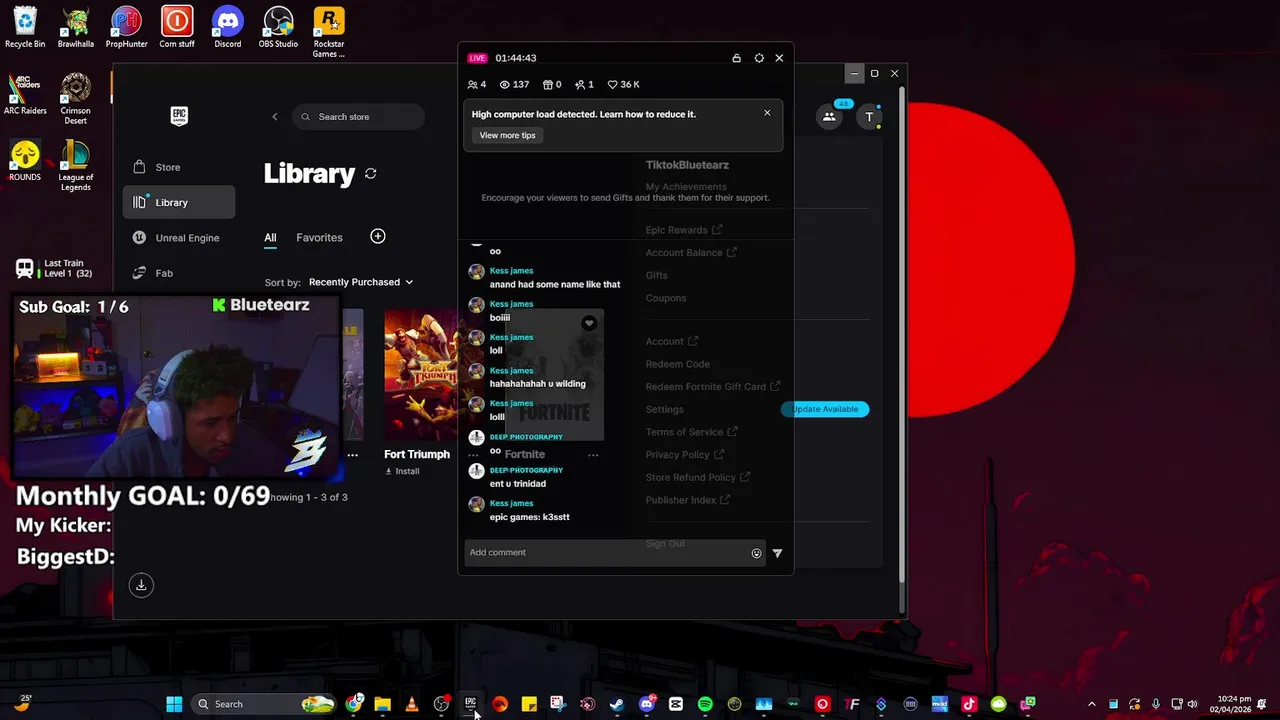Click the comment 'ent u trinidad'

[517, 484]
